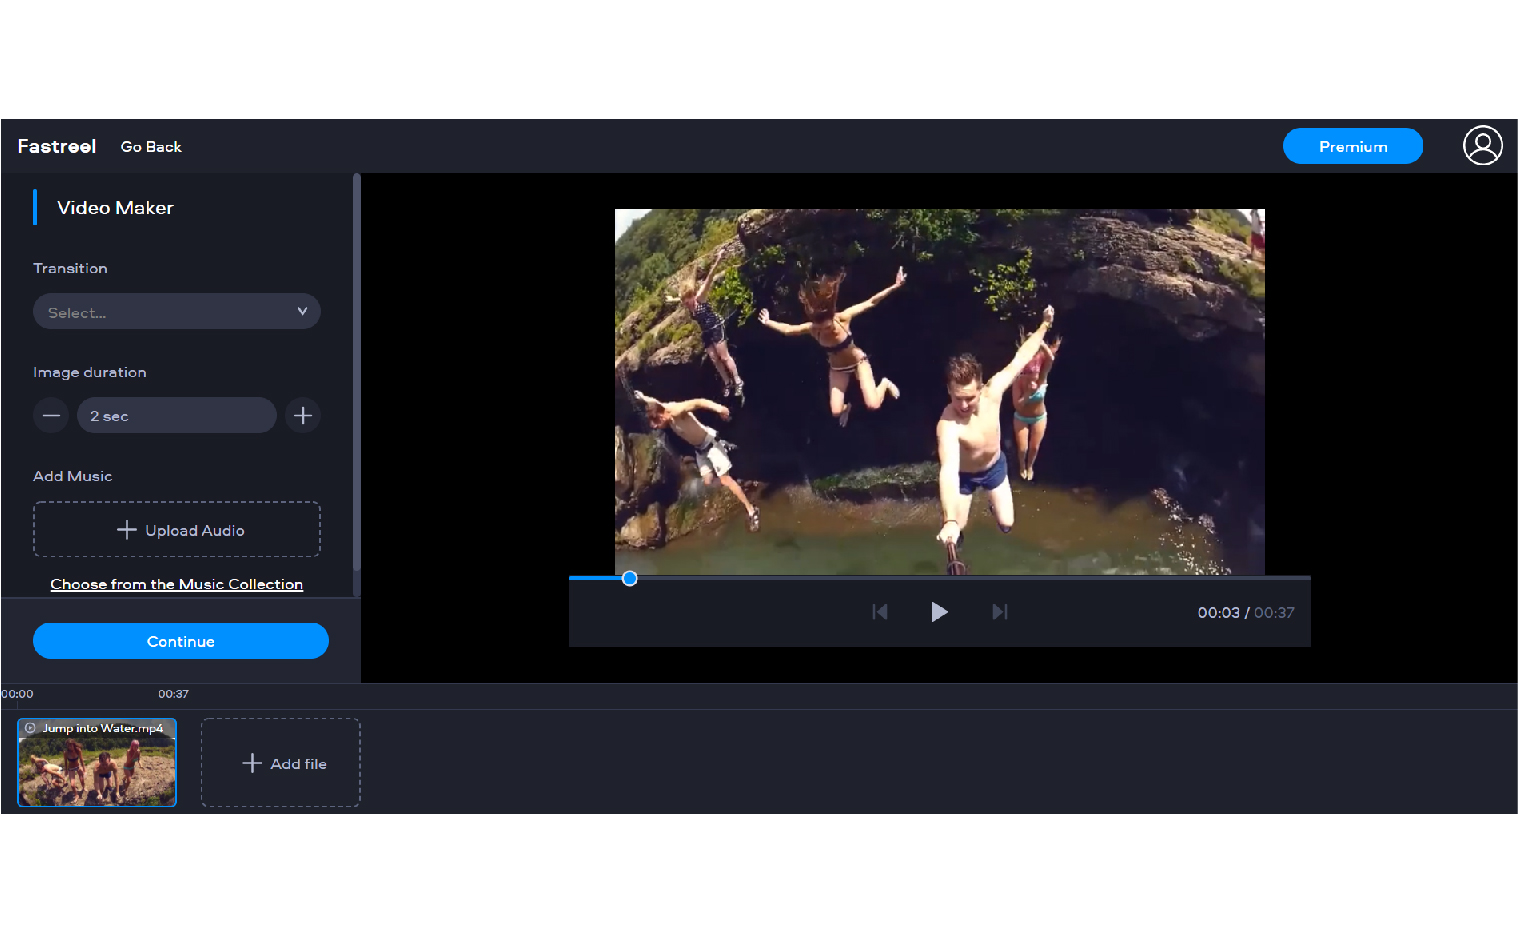Click the Premium button
Screen dimensions: 1518x938
(1353, 146)
